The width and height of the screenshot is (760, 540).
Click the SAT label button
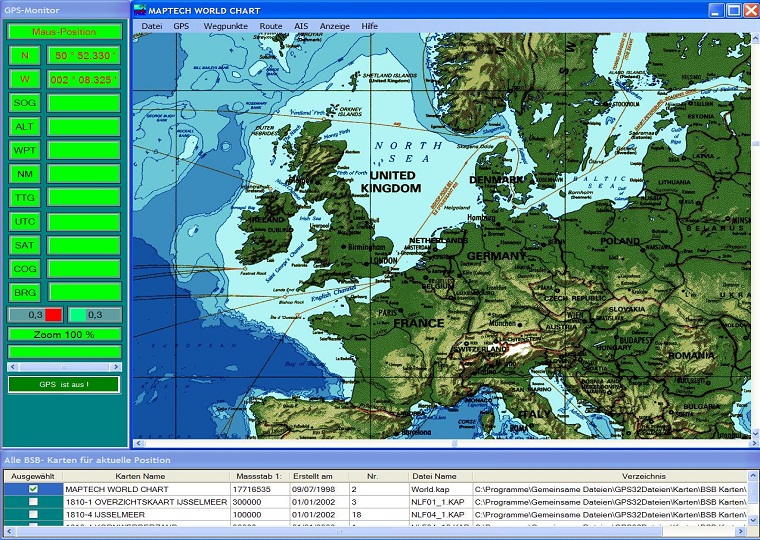[25, 245]
